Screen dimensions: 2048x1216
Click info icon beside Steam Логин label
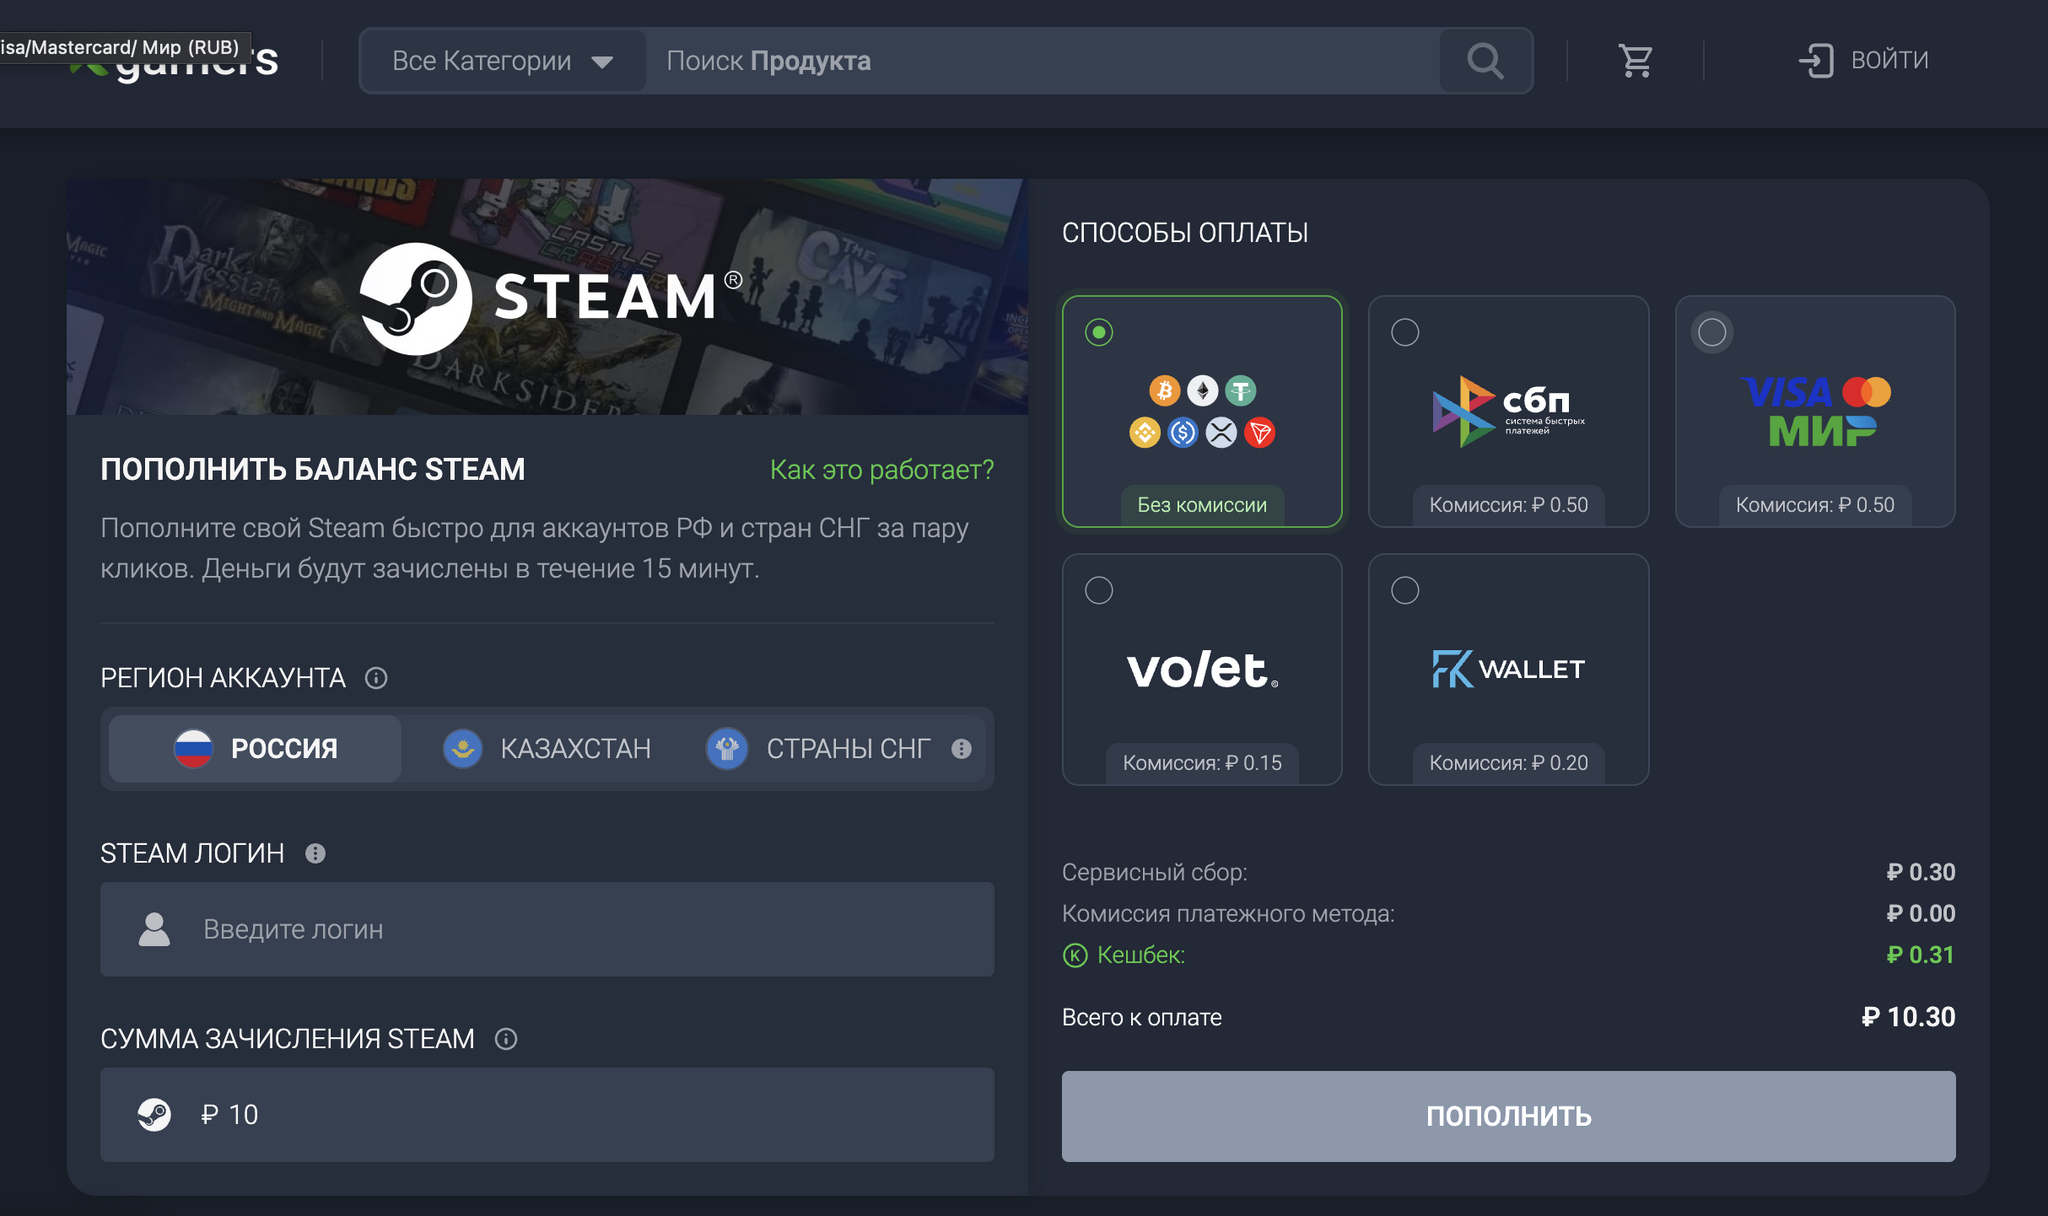315,853
